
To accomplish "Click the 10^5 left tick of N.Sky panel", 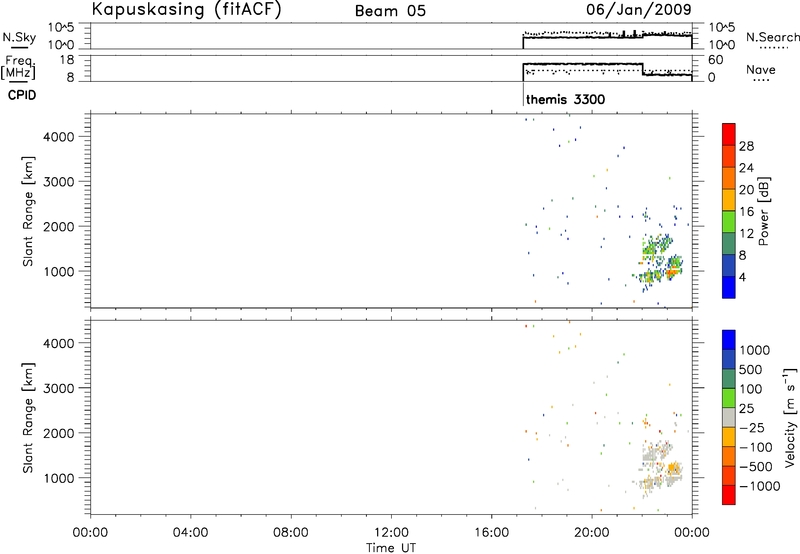I will coord(61,27).
